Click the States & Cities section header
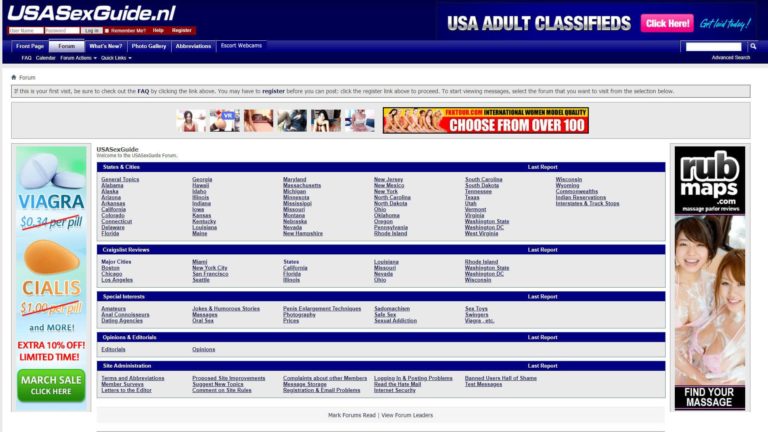768x432 pixels. [x=121, y=167]
